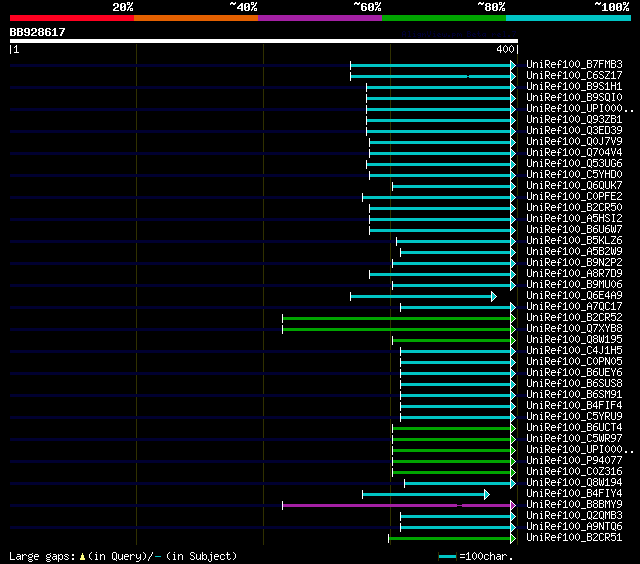The width and height of the screenshot is (640, 564).
Task: Open hit UniRef100_C6SZ17
Action: click(x=574, y=75)
